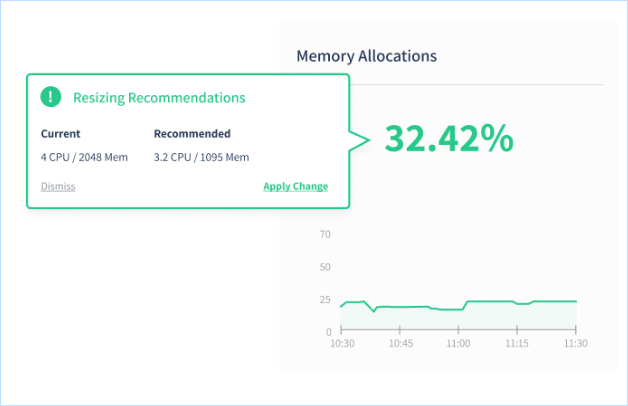Click the Current column label
The image size is (628, 406).
pyautogui.click(x=61, y=133)
